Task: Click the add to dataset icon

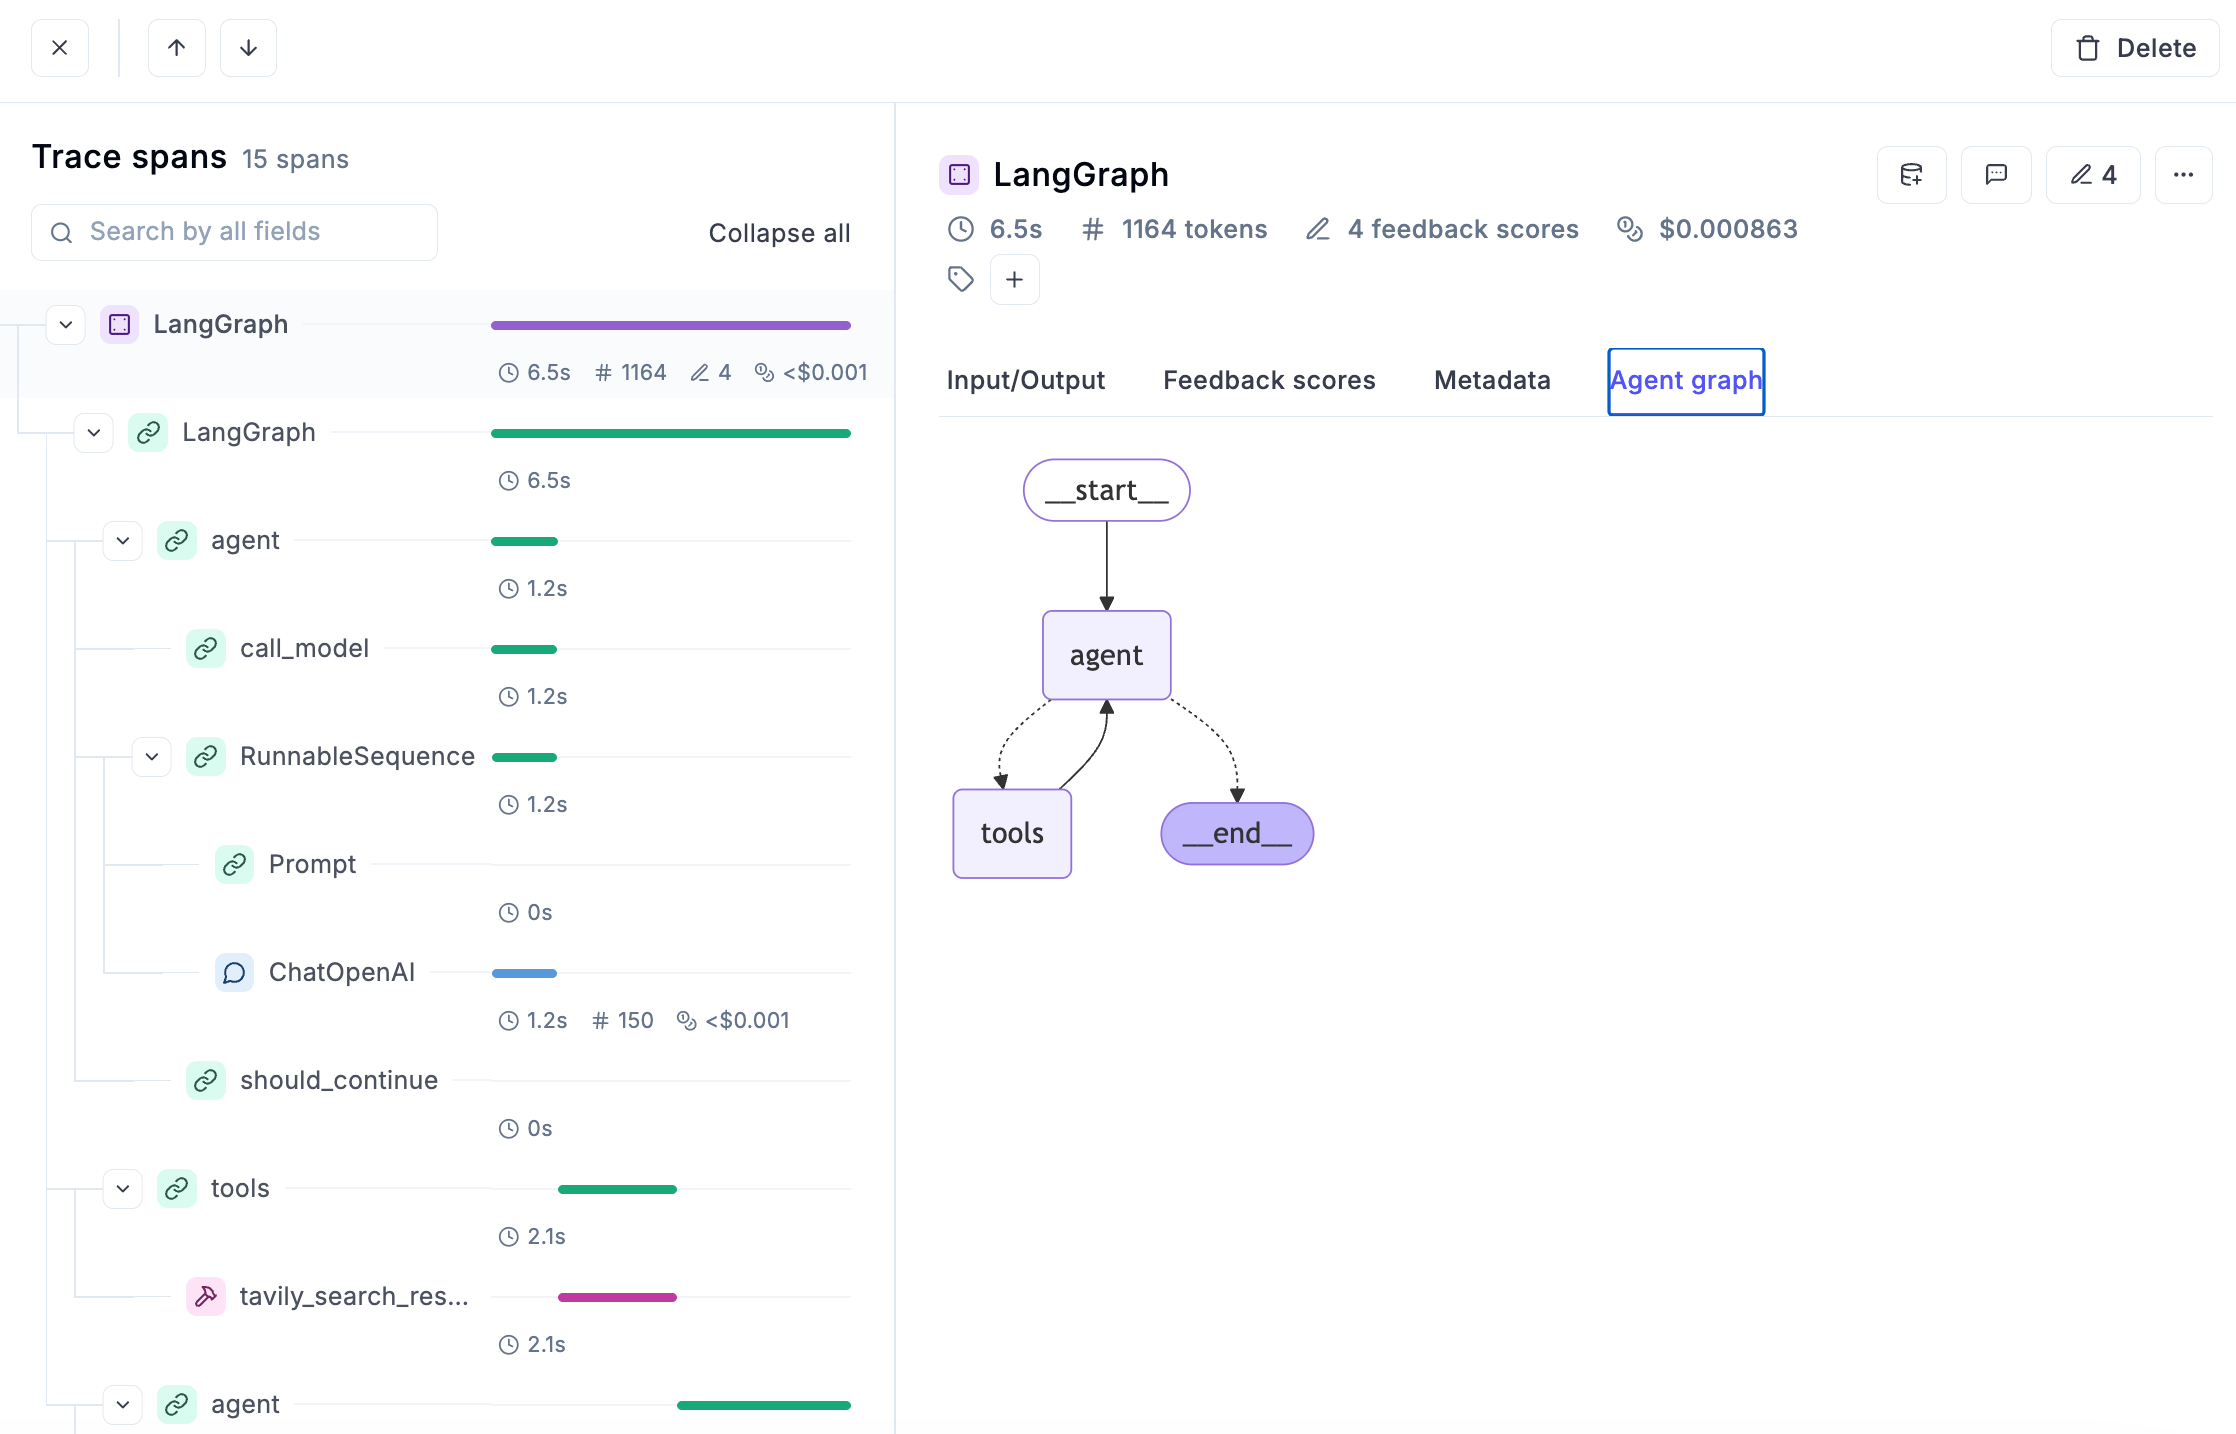Action: coord(1911,174)
